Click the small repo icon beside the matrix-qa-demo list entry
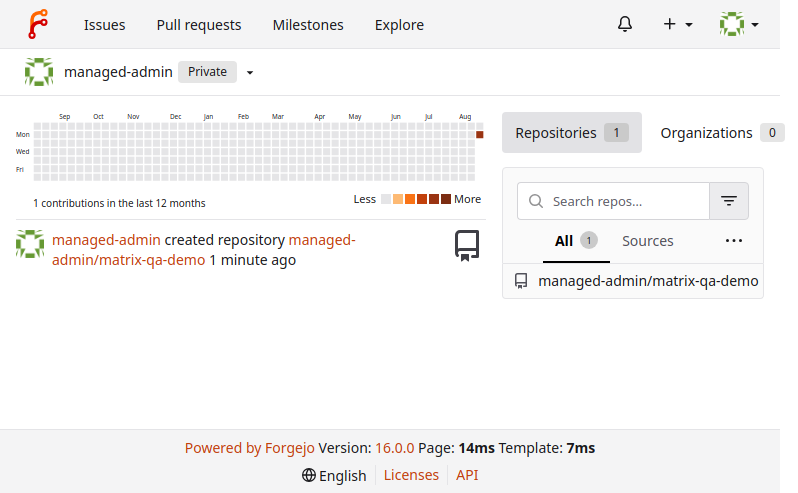Image resolution: width=798 pixels, height=493 pixels. (x=521, y=281)
